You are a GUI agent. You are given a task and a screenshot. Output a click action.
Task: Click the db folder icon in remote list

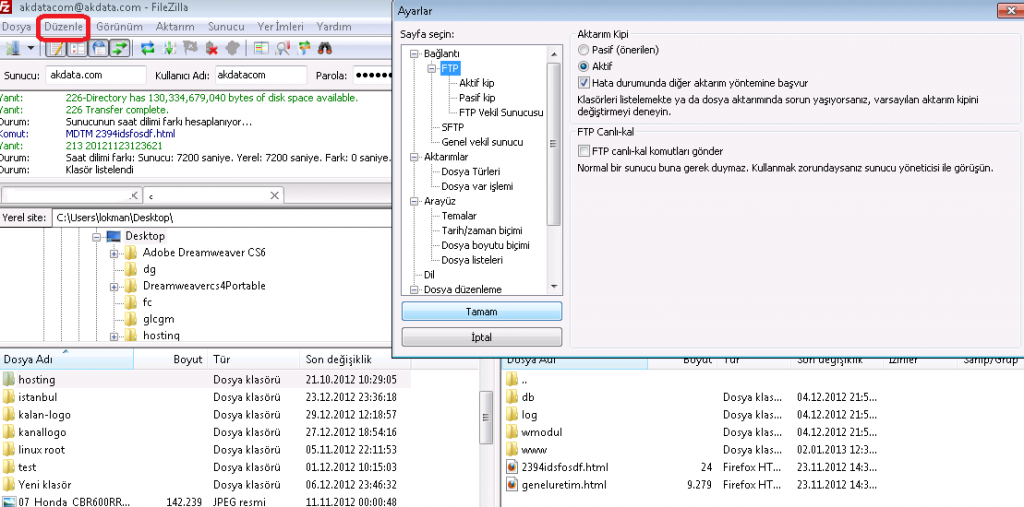(x=512, y=397)
